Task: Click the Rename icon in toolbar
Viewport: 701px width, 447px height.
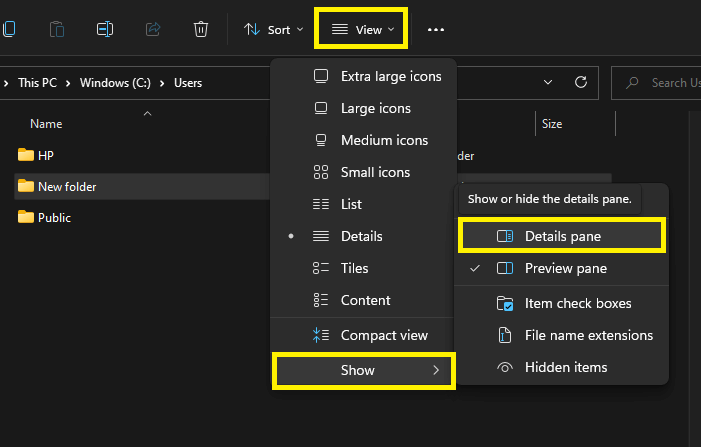Action: click(x=105, y=29)
